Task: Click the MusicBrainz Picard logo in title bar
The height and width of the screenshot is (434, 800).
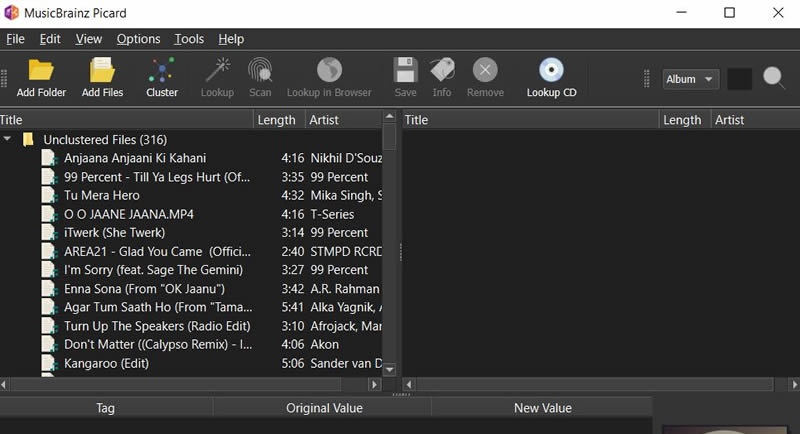Action: coord(11,13)
